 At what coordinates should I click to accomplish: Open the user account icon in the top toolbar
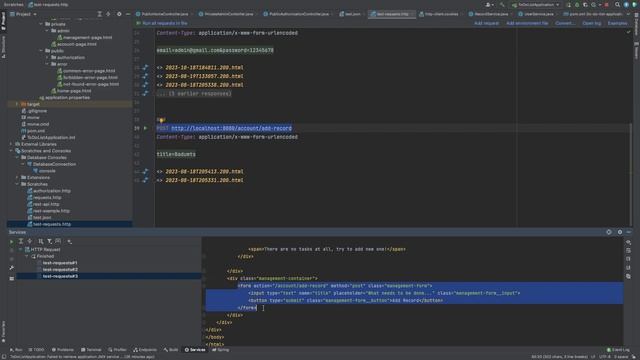pos(489,5)
